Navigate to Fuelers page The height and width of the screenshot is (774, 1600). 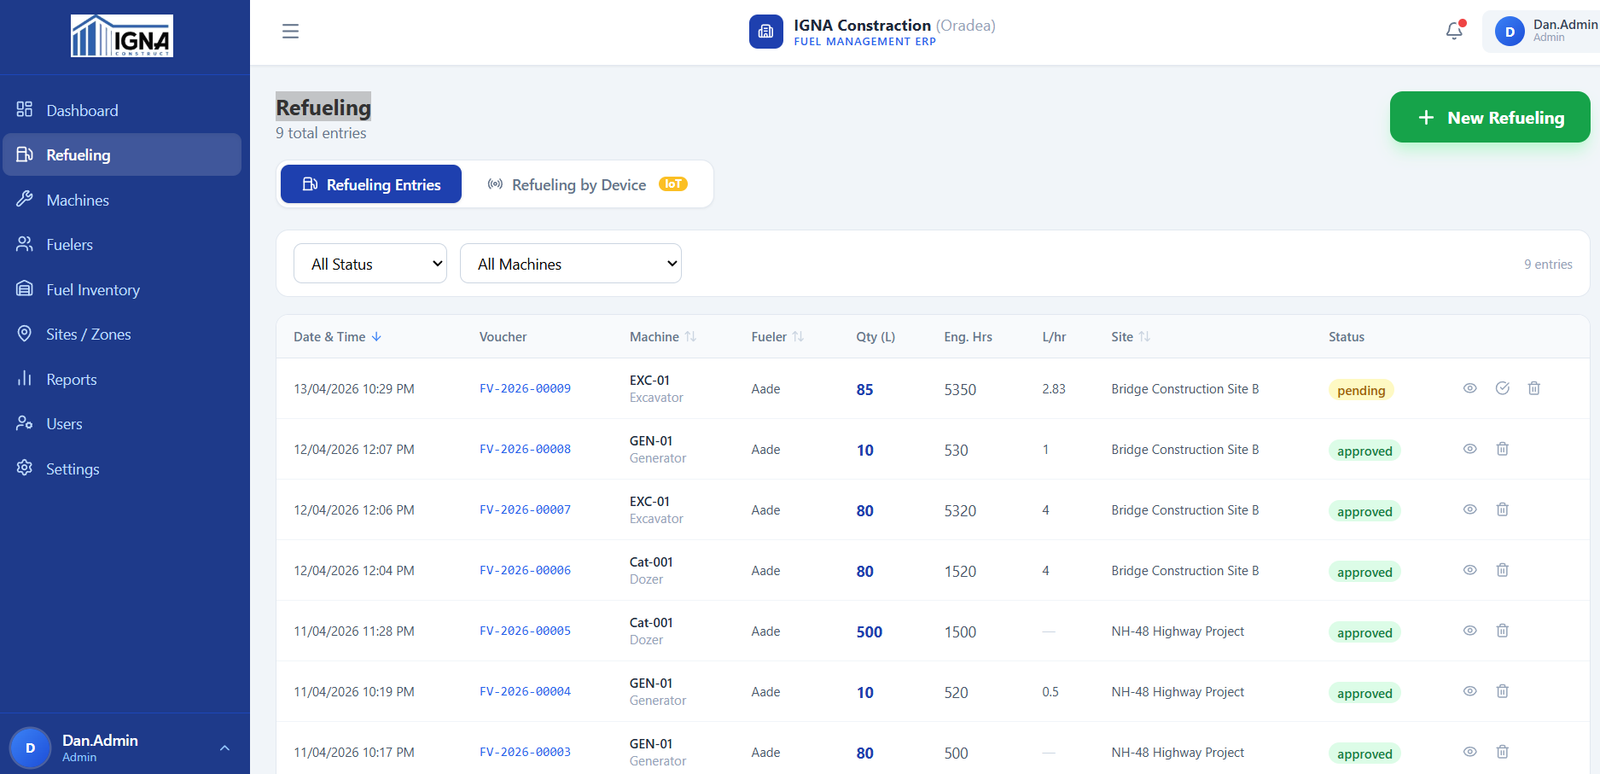(121, 244)
